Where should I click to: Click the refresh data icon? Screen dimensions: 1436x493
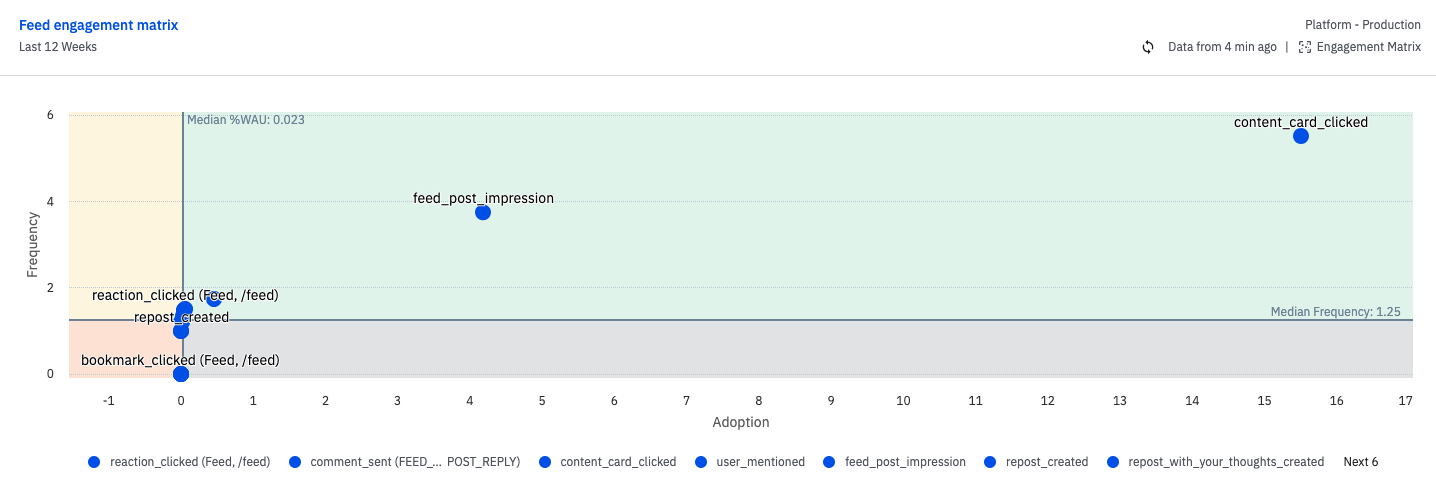click(x=1148, y=47)
